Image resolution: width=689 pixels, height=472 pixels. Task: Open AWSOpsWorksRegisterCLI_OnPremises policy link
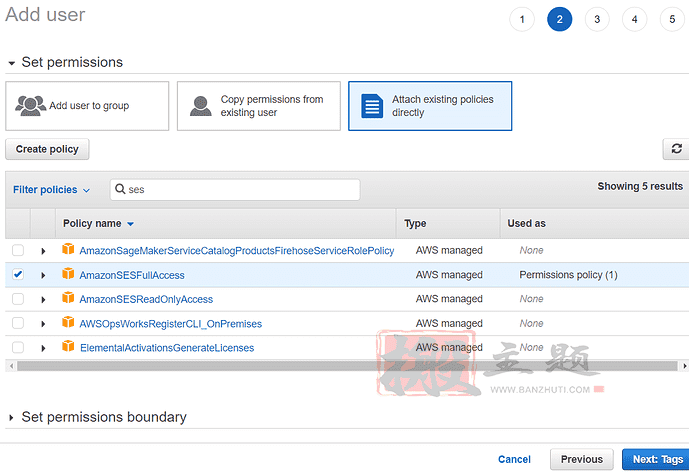point(170,324)
